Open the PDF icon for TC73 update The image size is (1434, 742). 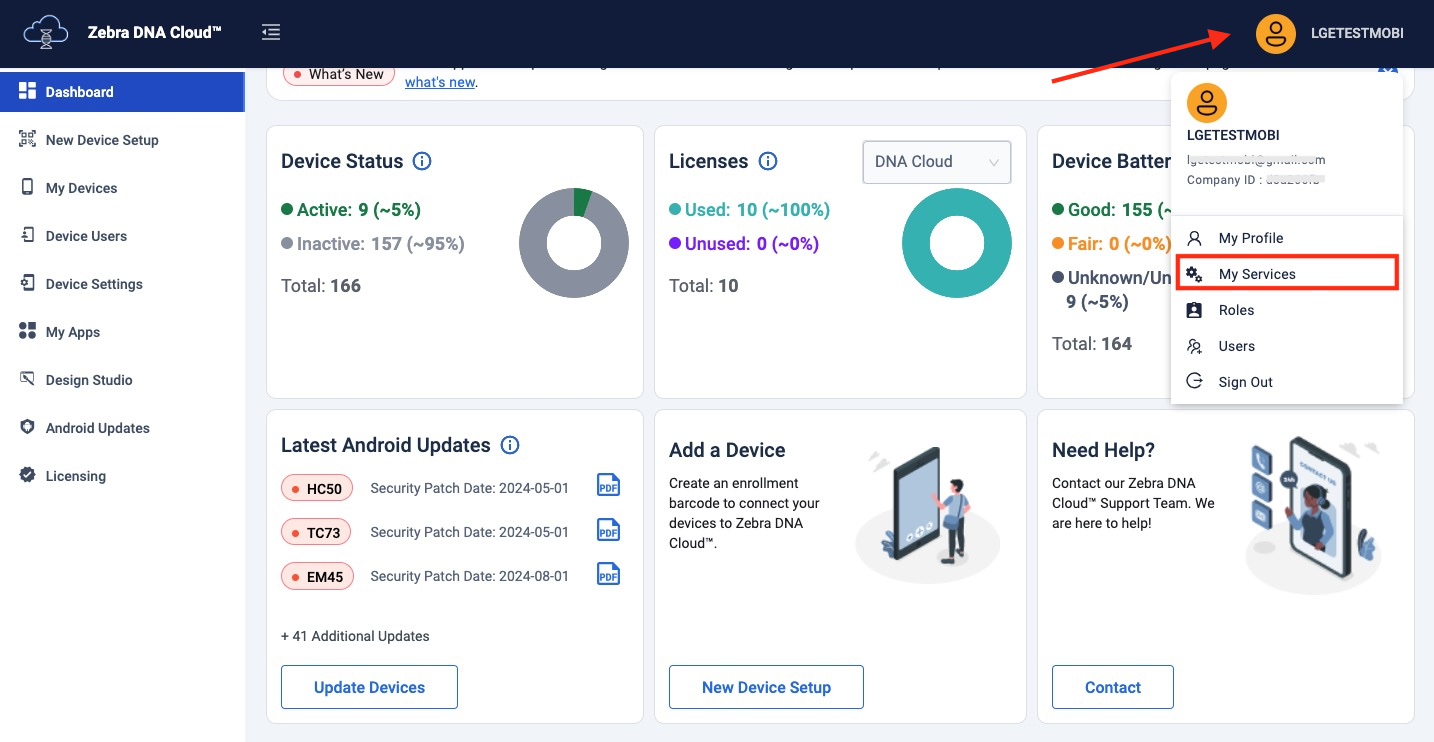click(x=608, y=530)
